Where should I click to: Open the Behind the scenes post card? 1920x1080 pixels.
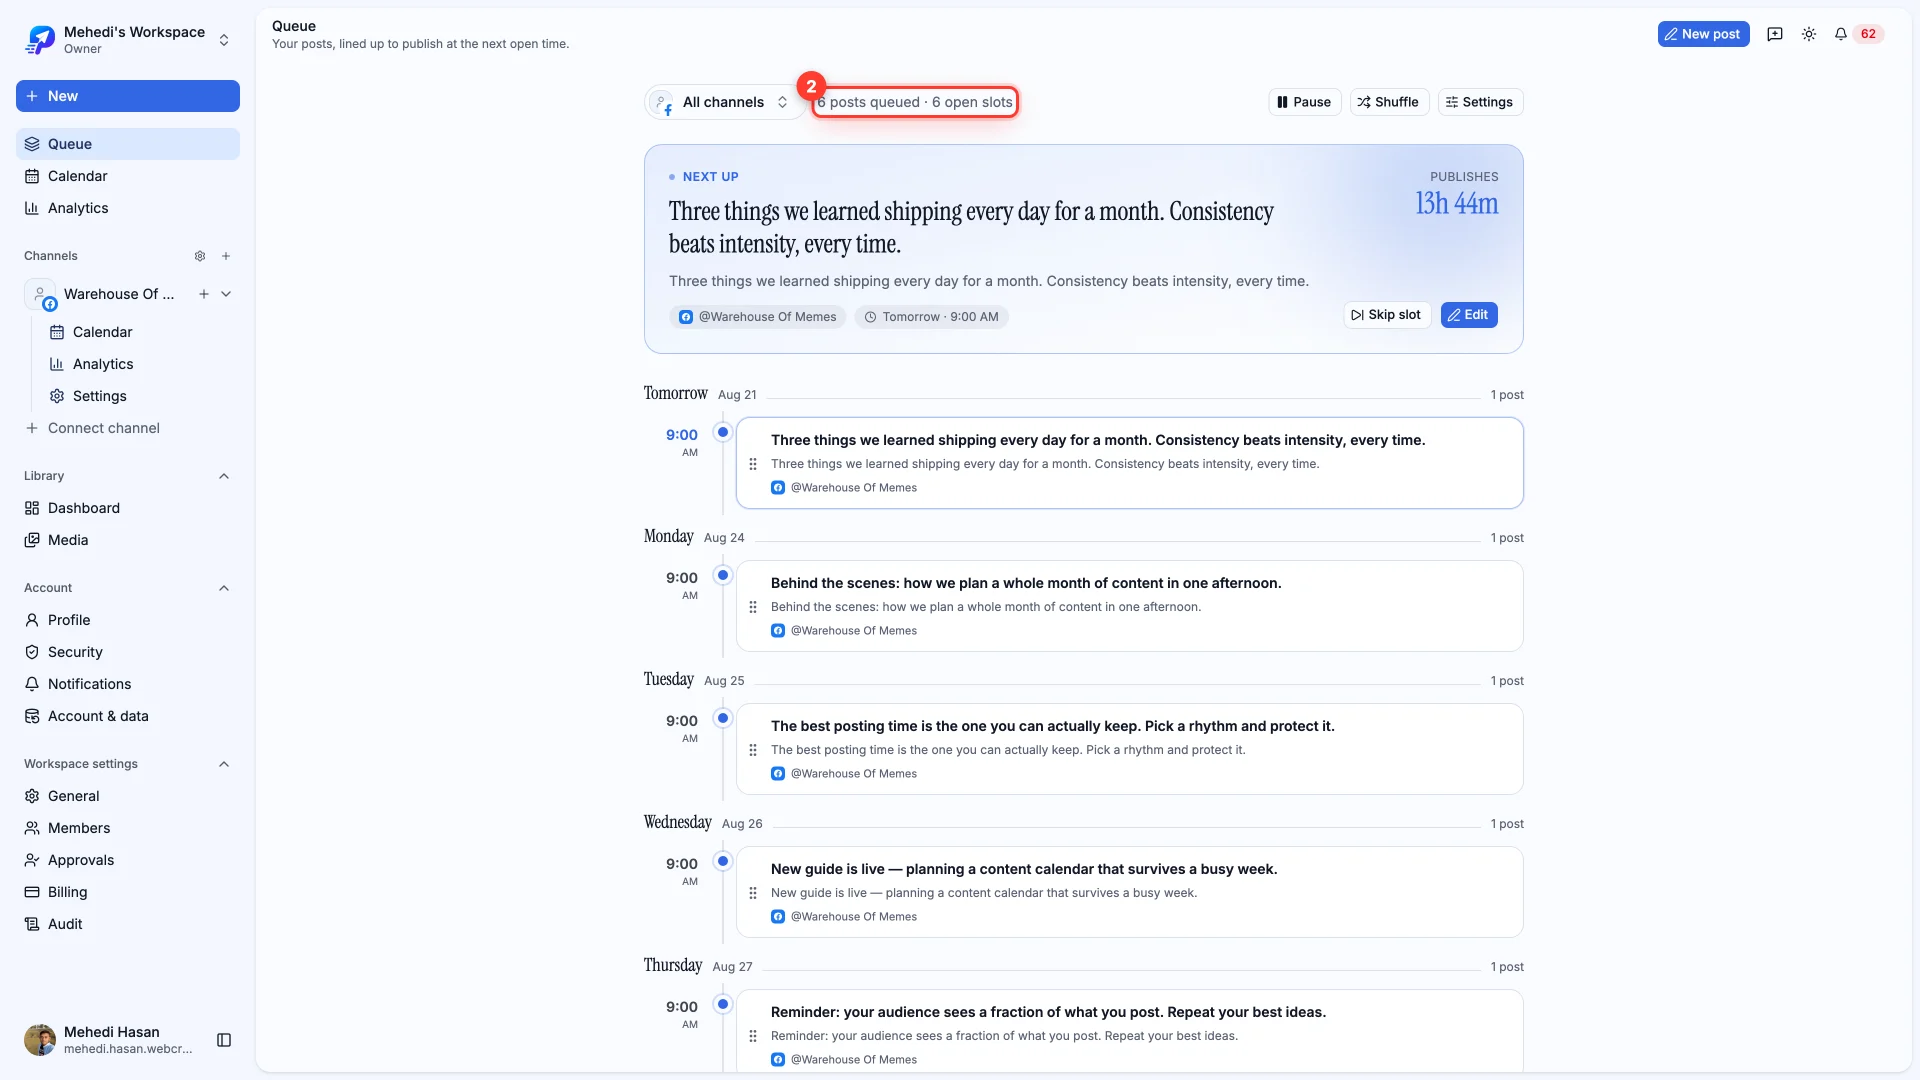coord(1130,606)
